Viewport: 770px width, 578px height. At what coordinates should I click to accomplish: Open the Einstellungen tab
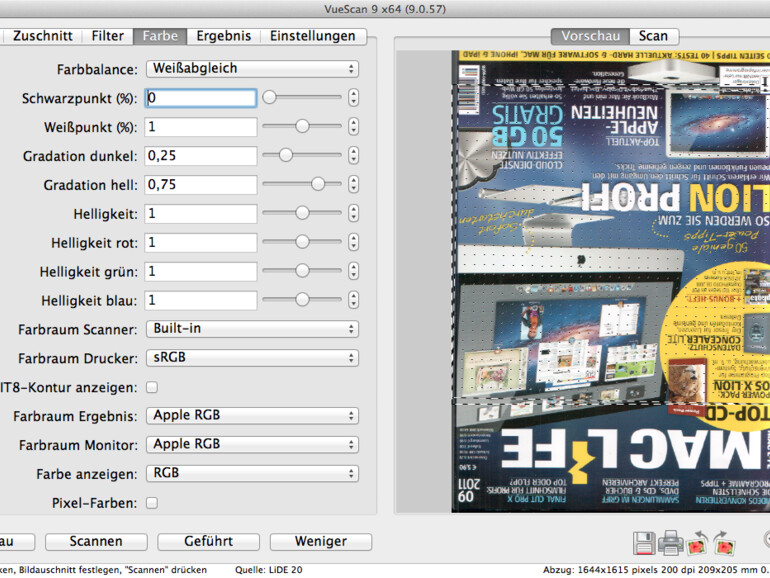313,36
